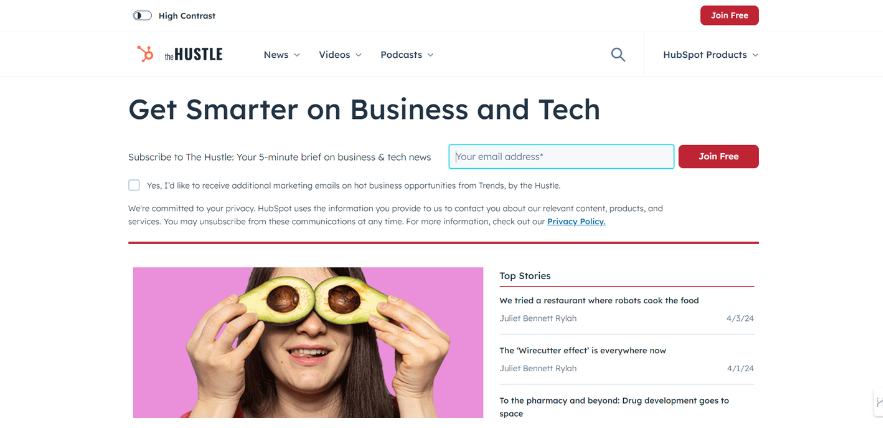This screenshot has width=883, height=428.
Task: Open the Podcasts dropdown menu
Action: click(407, 55)
